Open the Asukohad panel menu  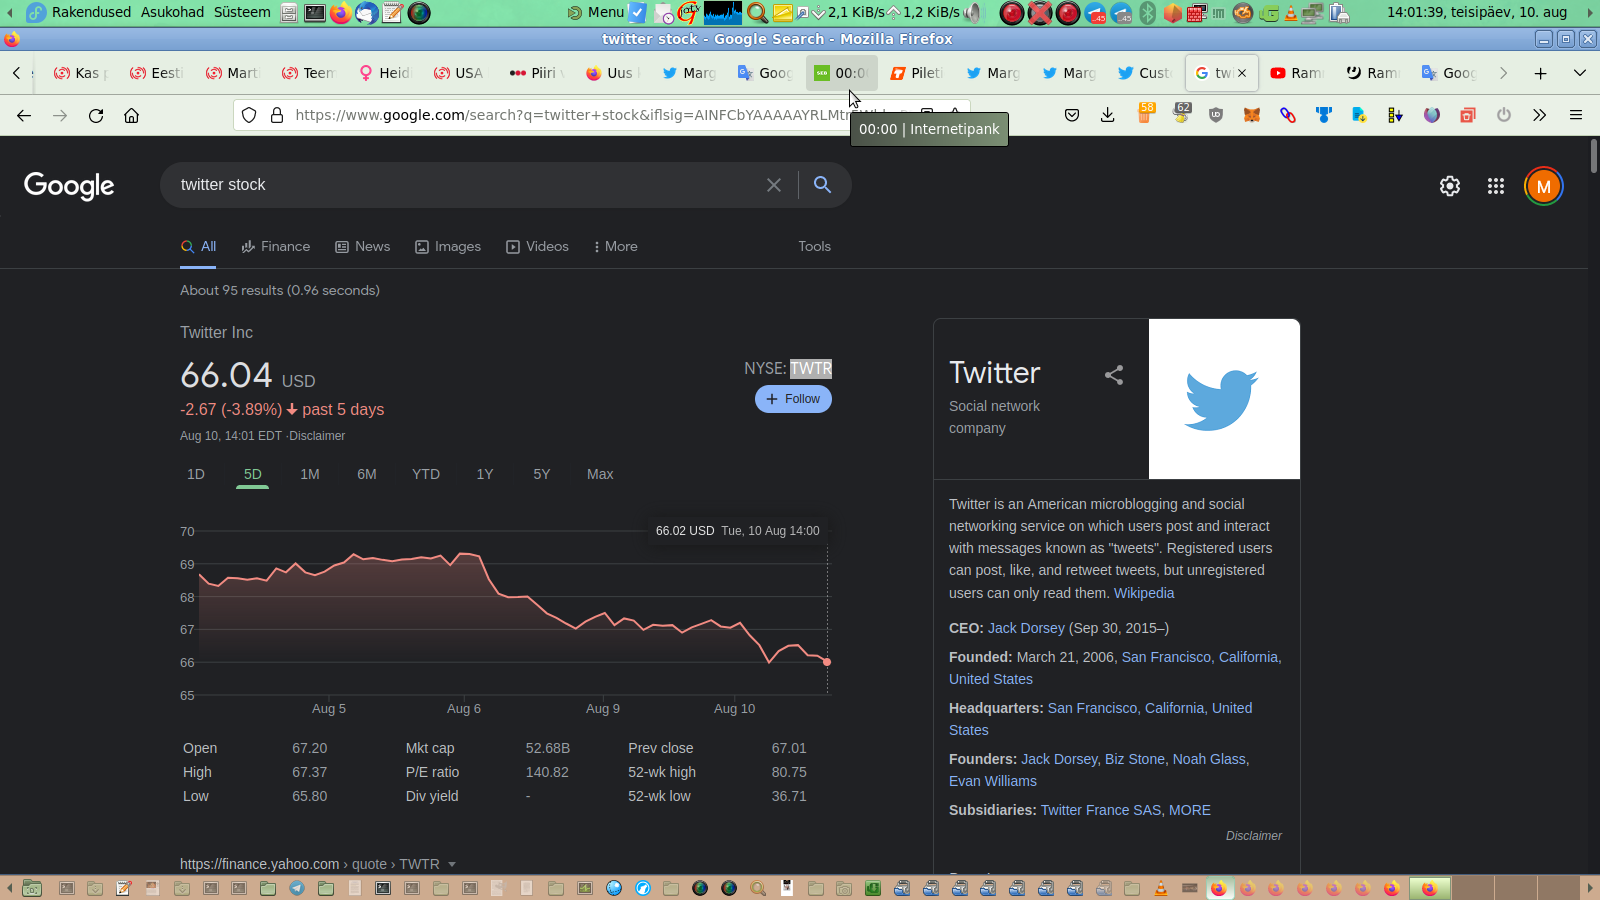click(172, 12)
